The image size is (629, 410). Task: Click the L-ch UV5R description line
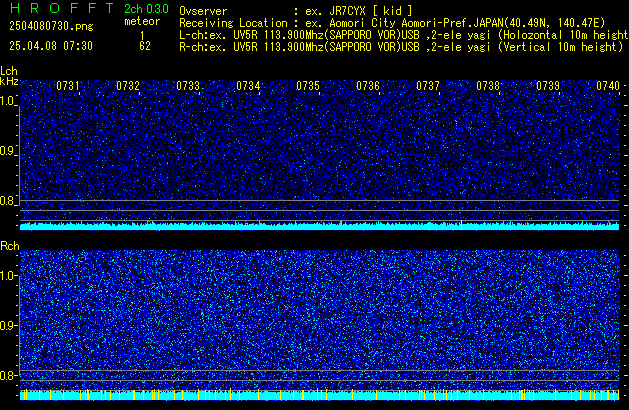pyautogui.click(x=404, y=35)
